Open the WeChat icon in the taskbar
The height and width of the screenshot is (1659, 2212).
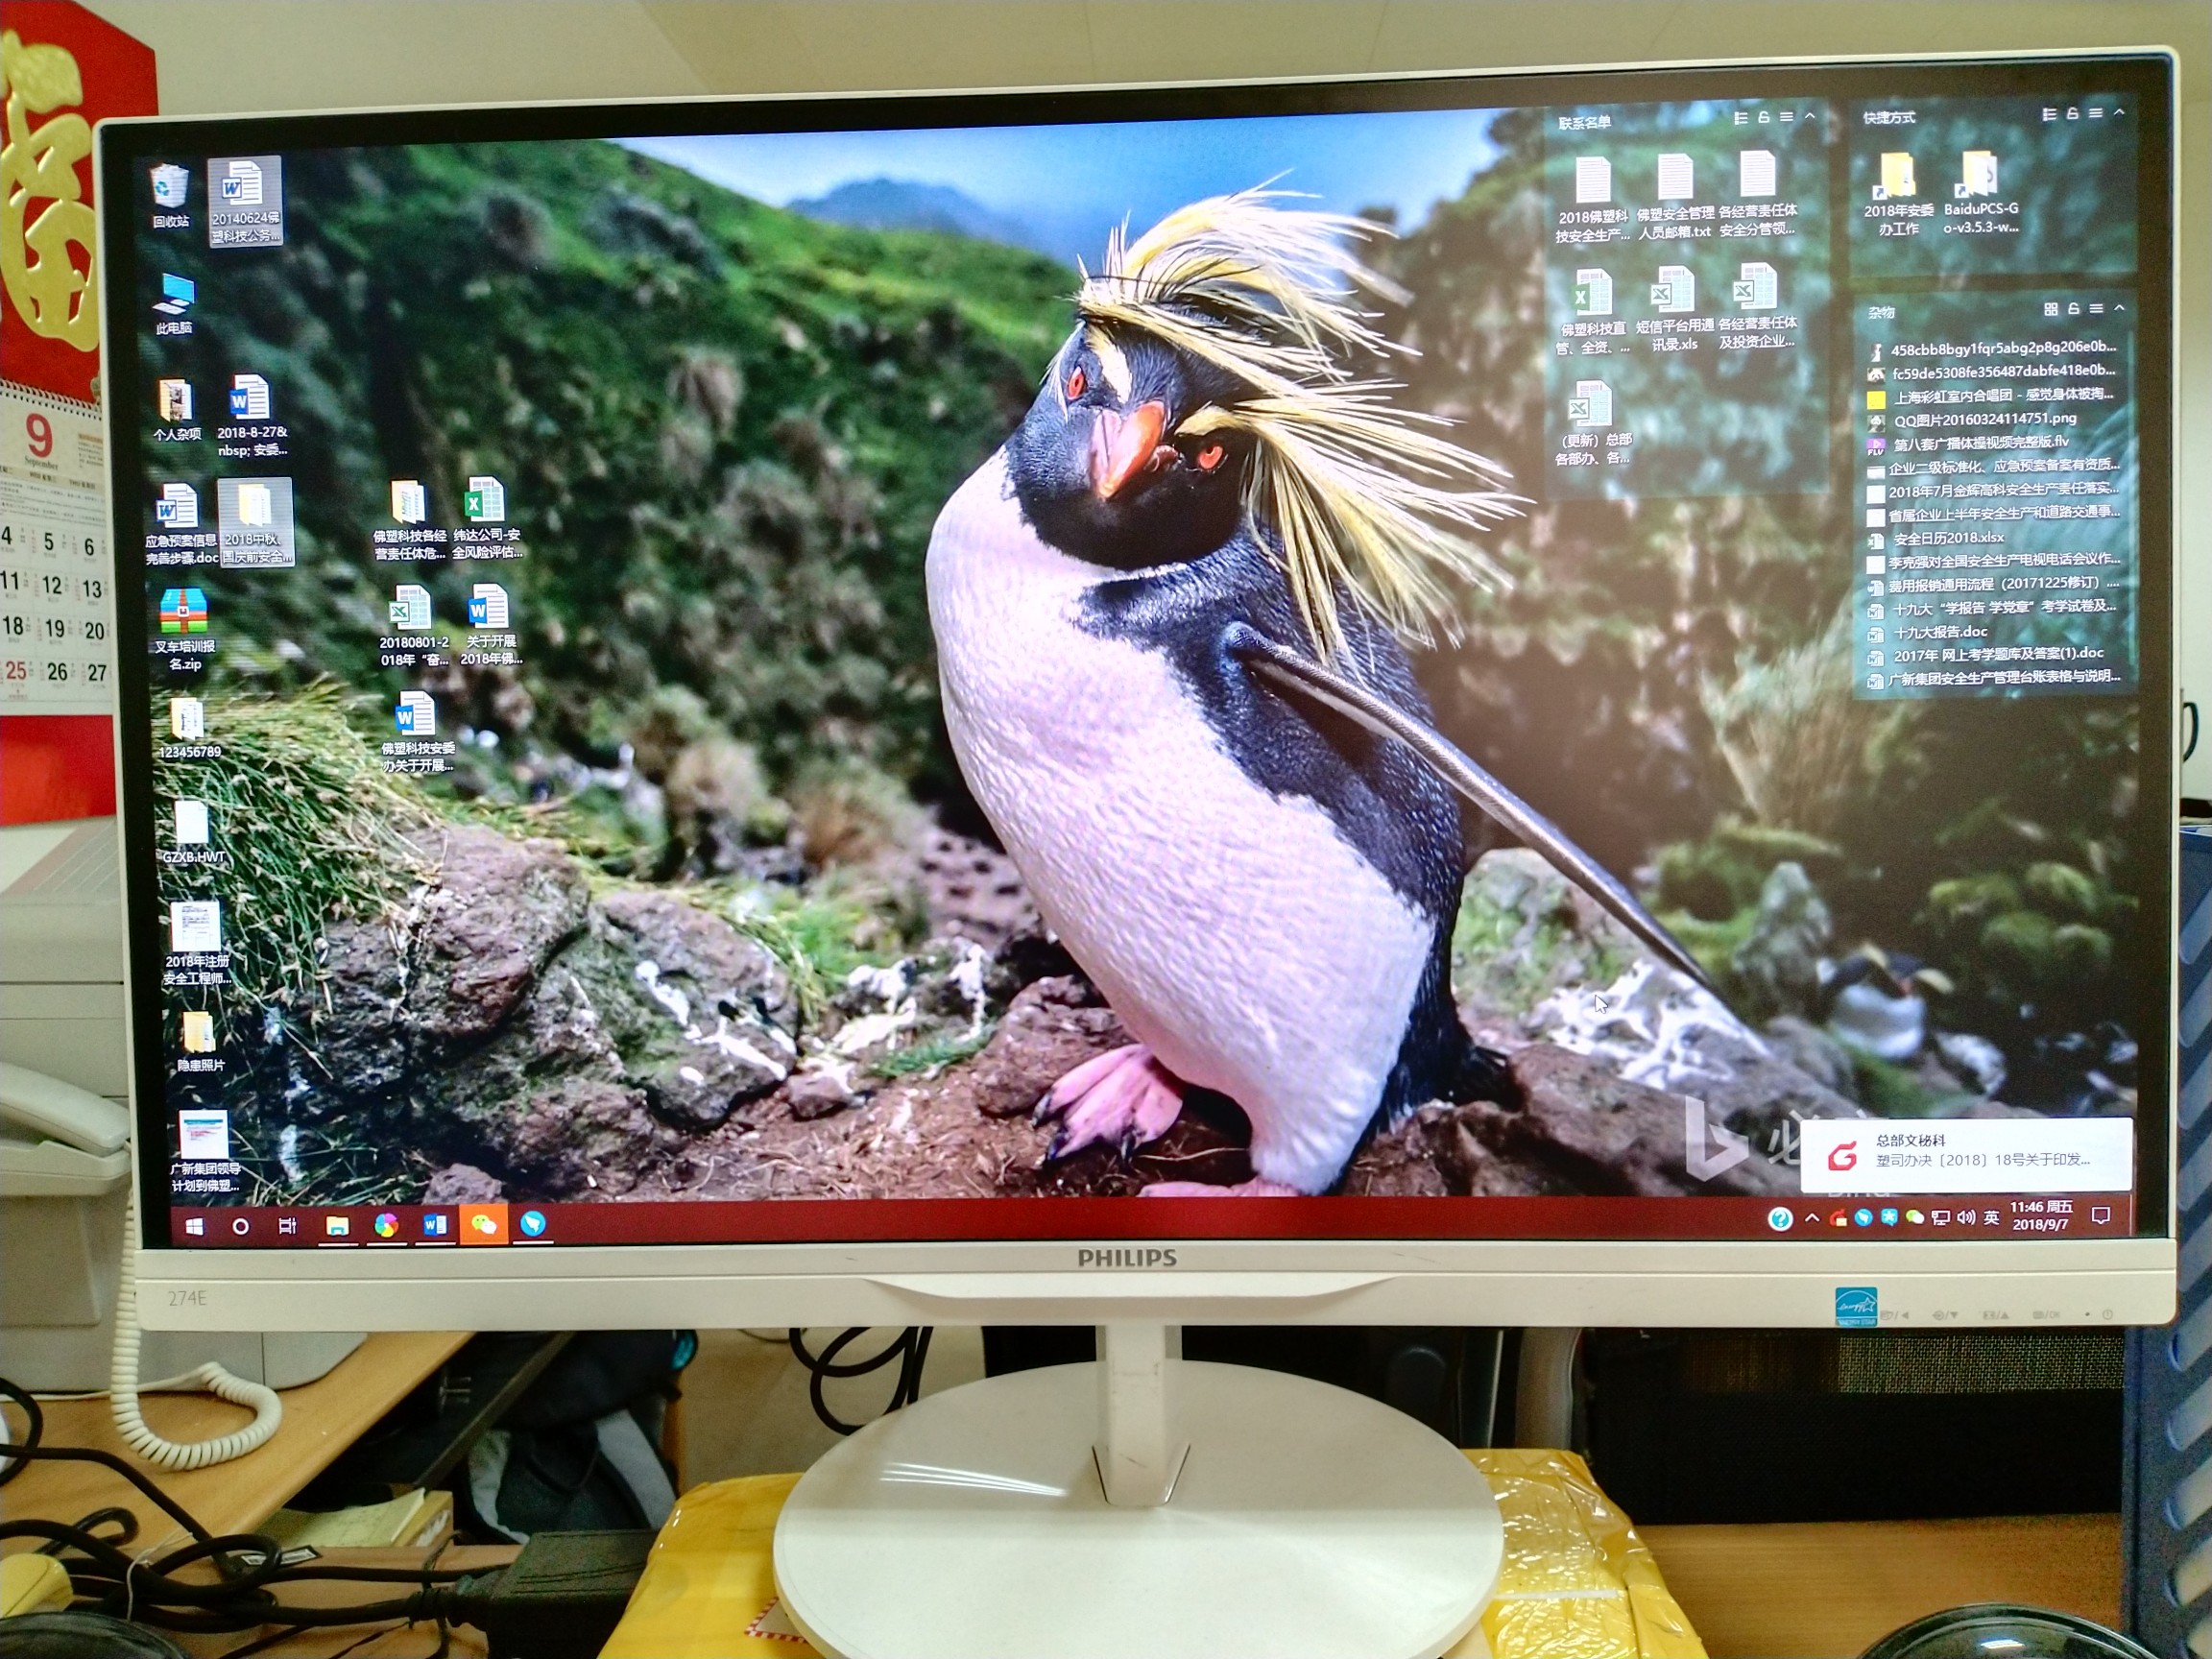point(483,1224)
